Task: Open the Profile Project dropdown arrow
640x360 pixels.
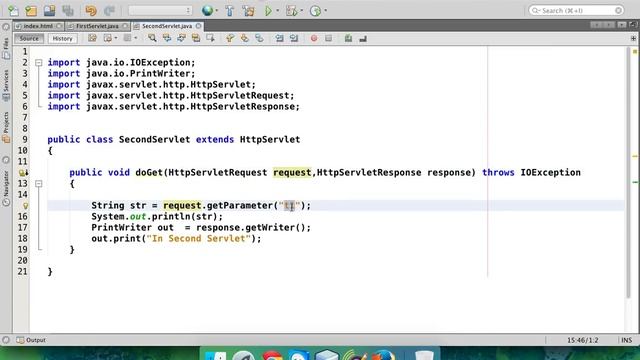Action: click(x=325, y=11)
